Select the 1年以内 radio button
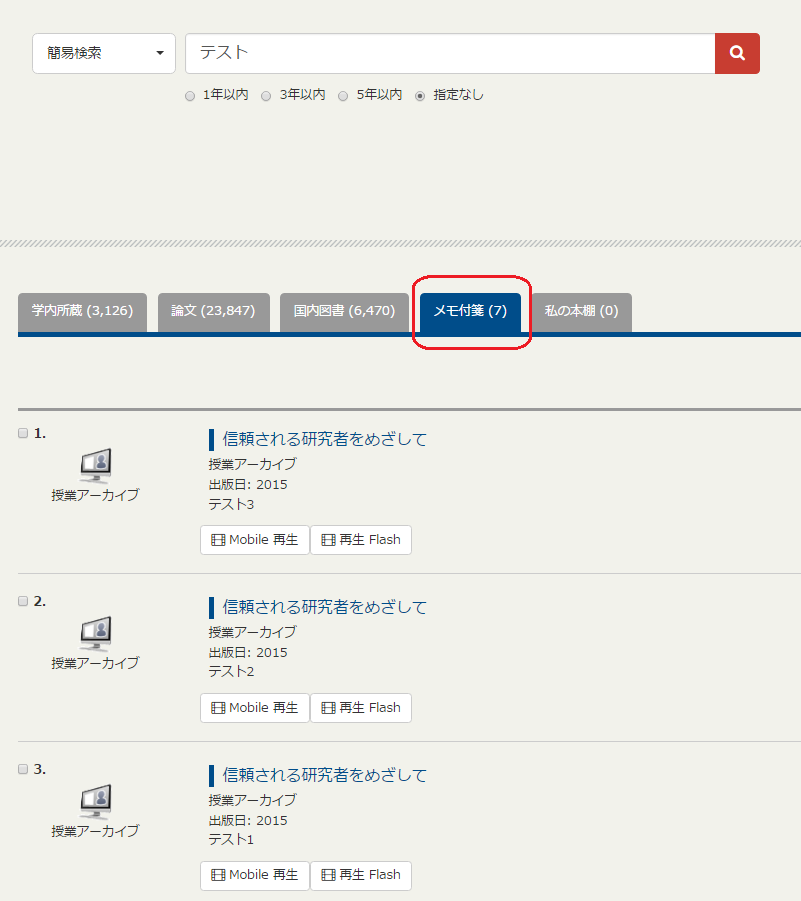 190,96
